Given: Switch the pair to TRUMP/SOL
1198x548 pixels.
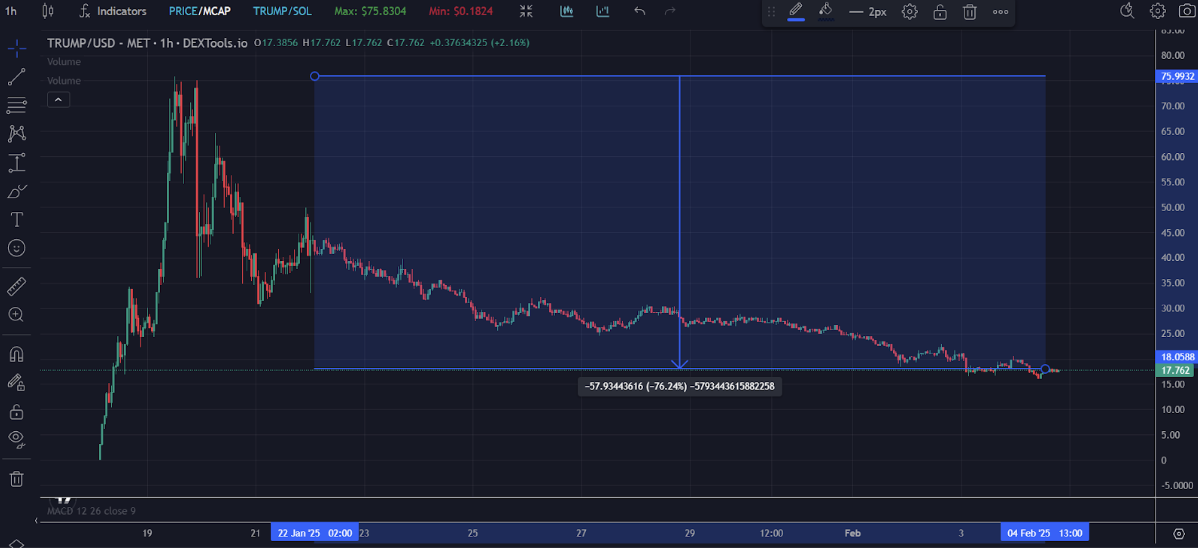Looking at the screenshot, I should (281, 11).
